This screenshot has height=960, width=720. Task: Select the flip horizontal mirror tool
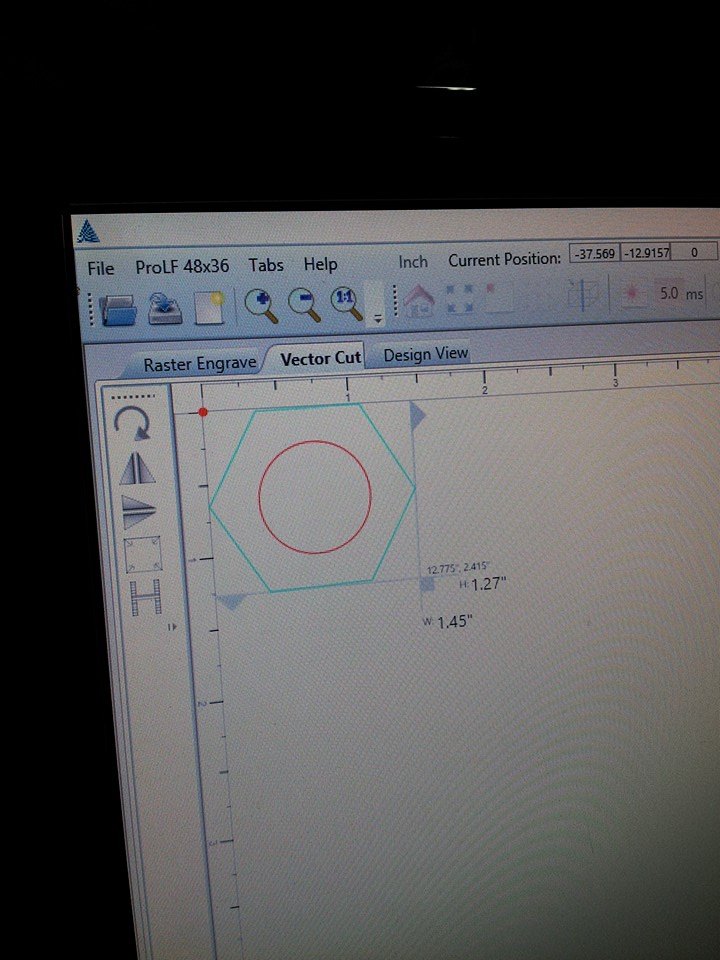pos(138,469)
